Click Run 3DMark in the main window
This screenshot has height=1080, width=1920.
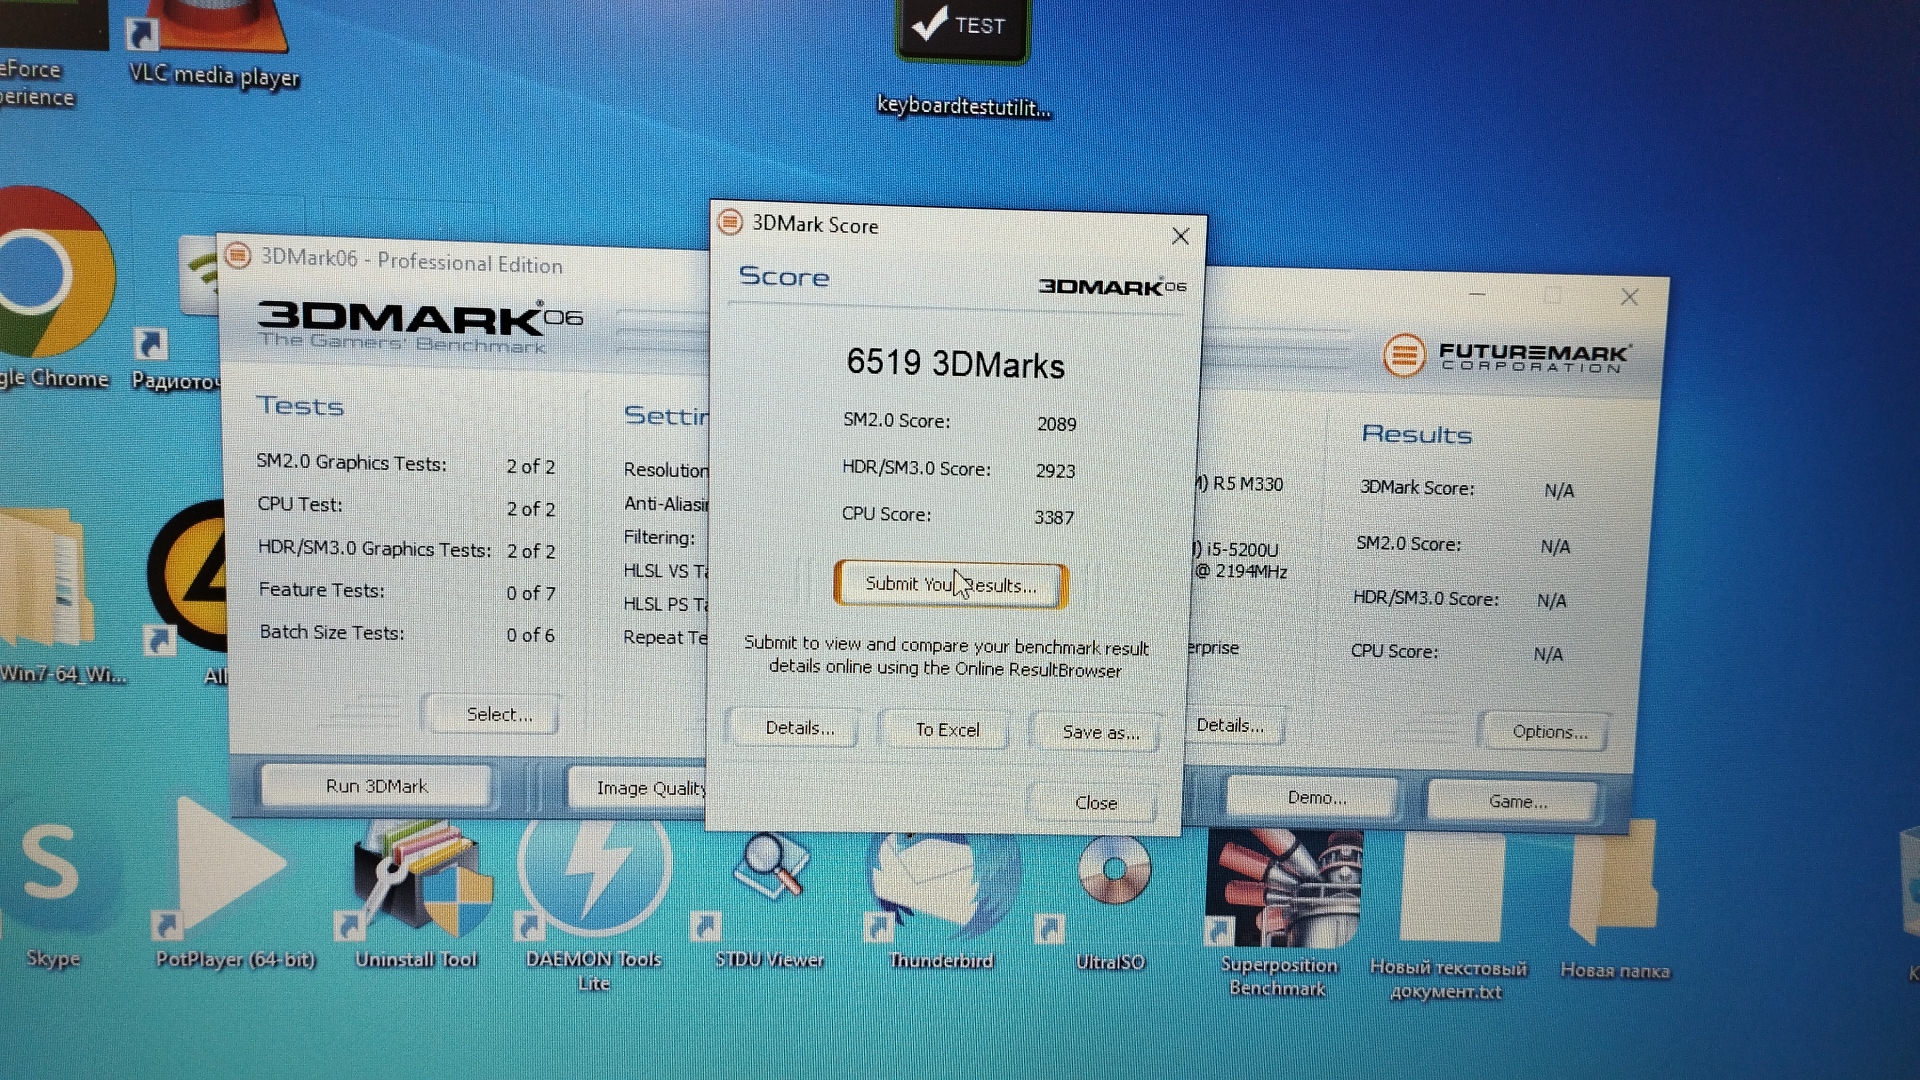coord(376,786)
